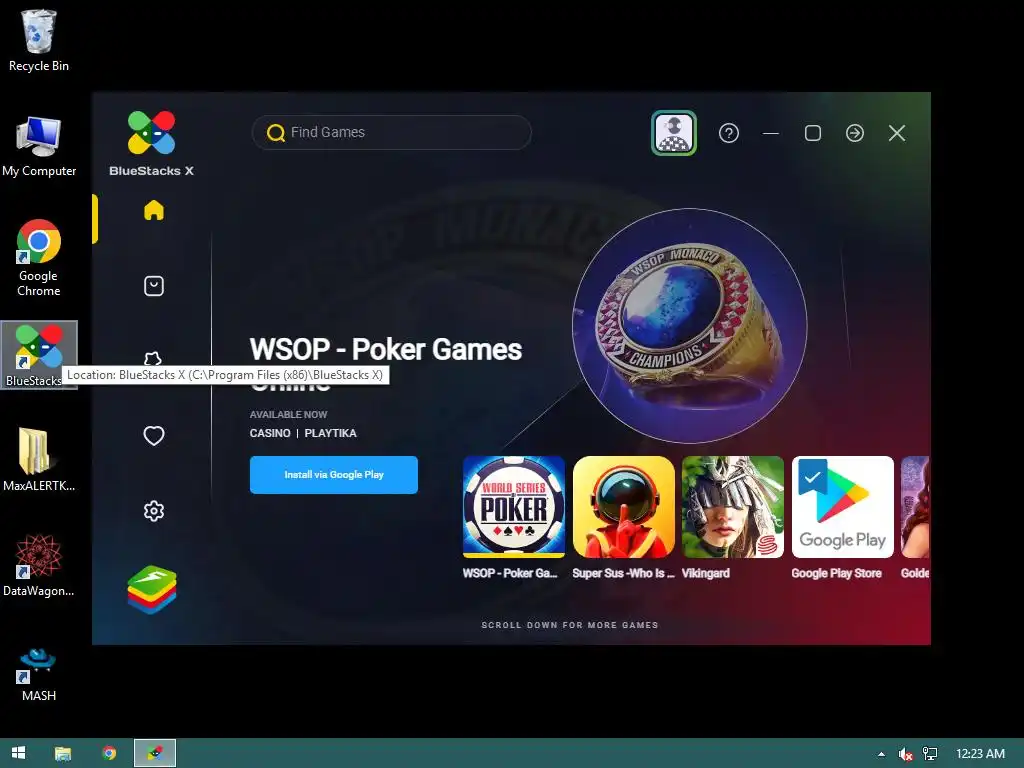Select the Recycle Bin desktop icon
This screenshot has height=768, width=1024.
[x=39, y=40]
